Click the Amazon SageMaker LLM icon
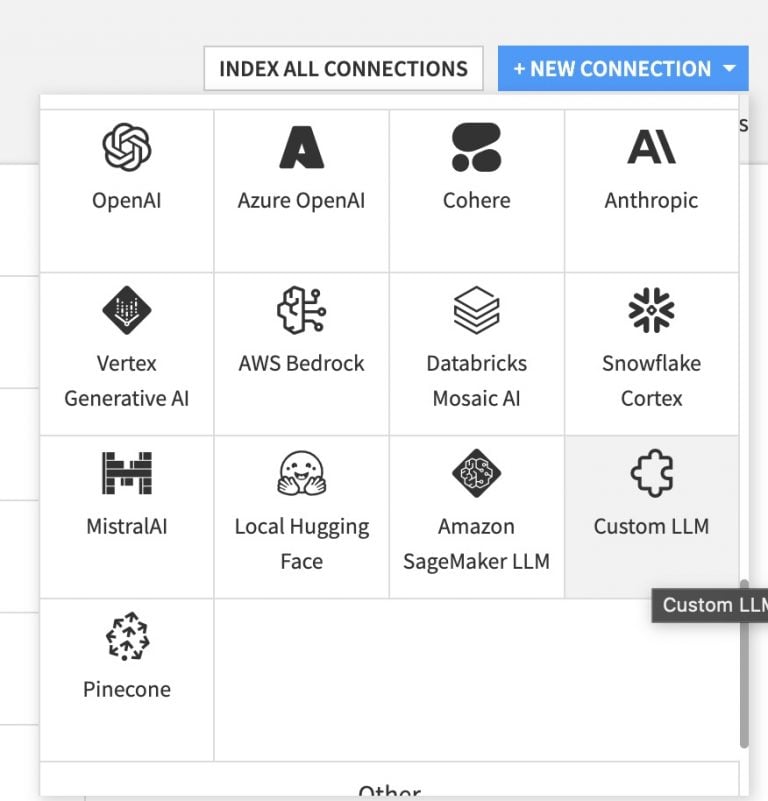Image resolution: width=768 pixels, height=801 pixels. (x=476, y=474)
